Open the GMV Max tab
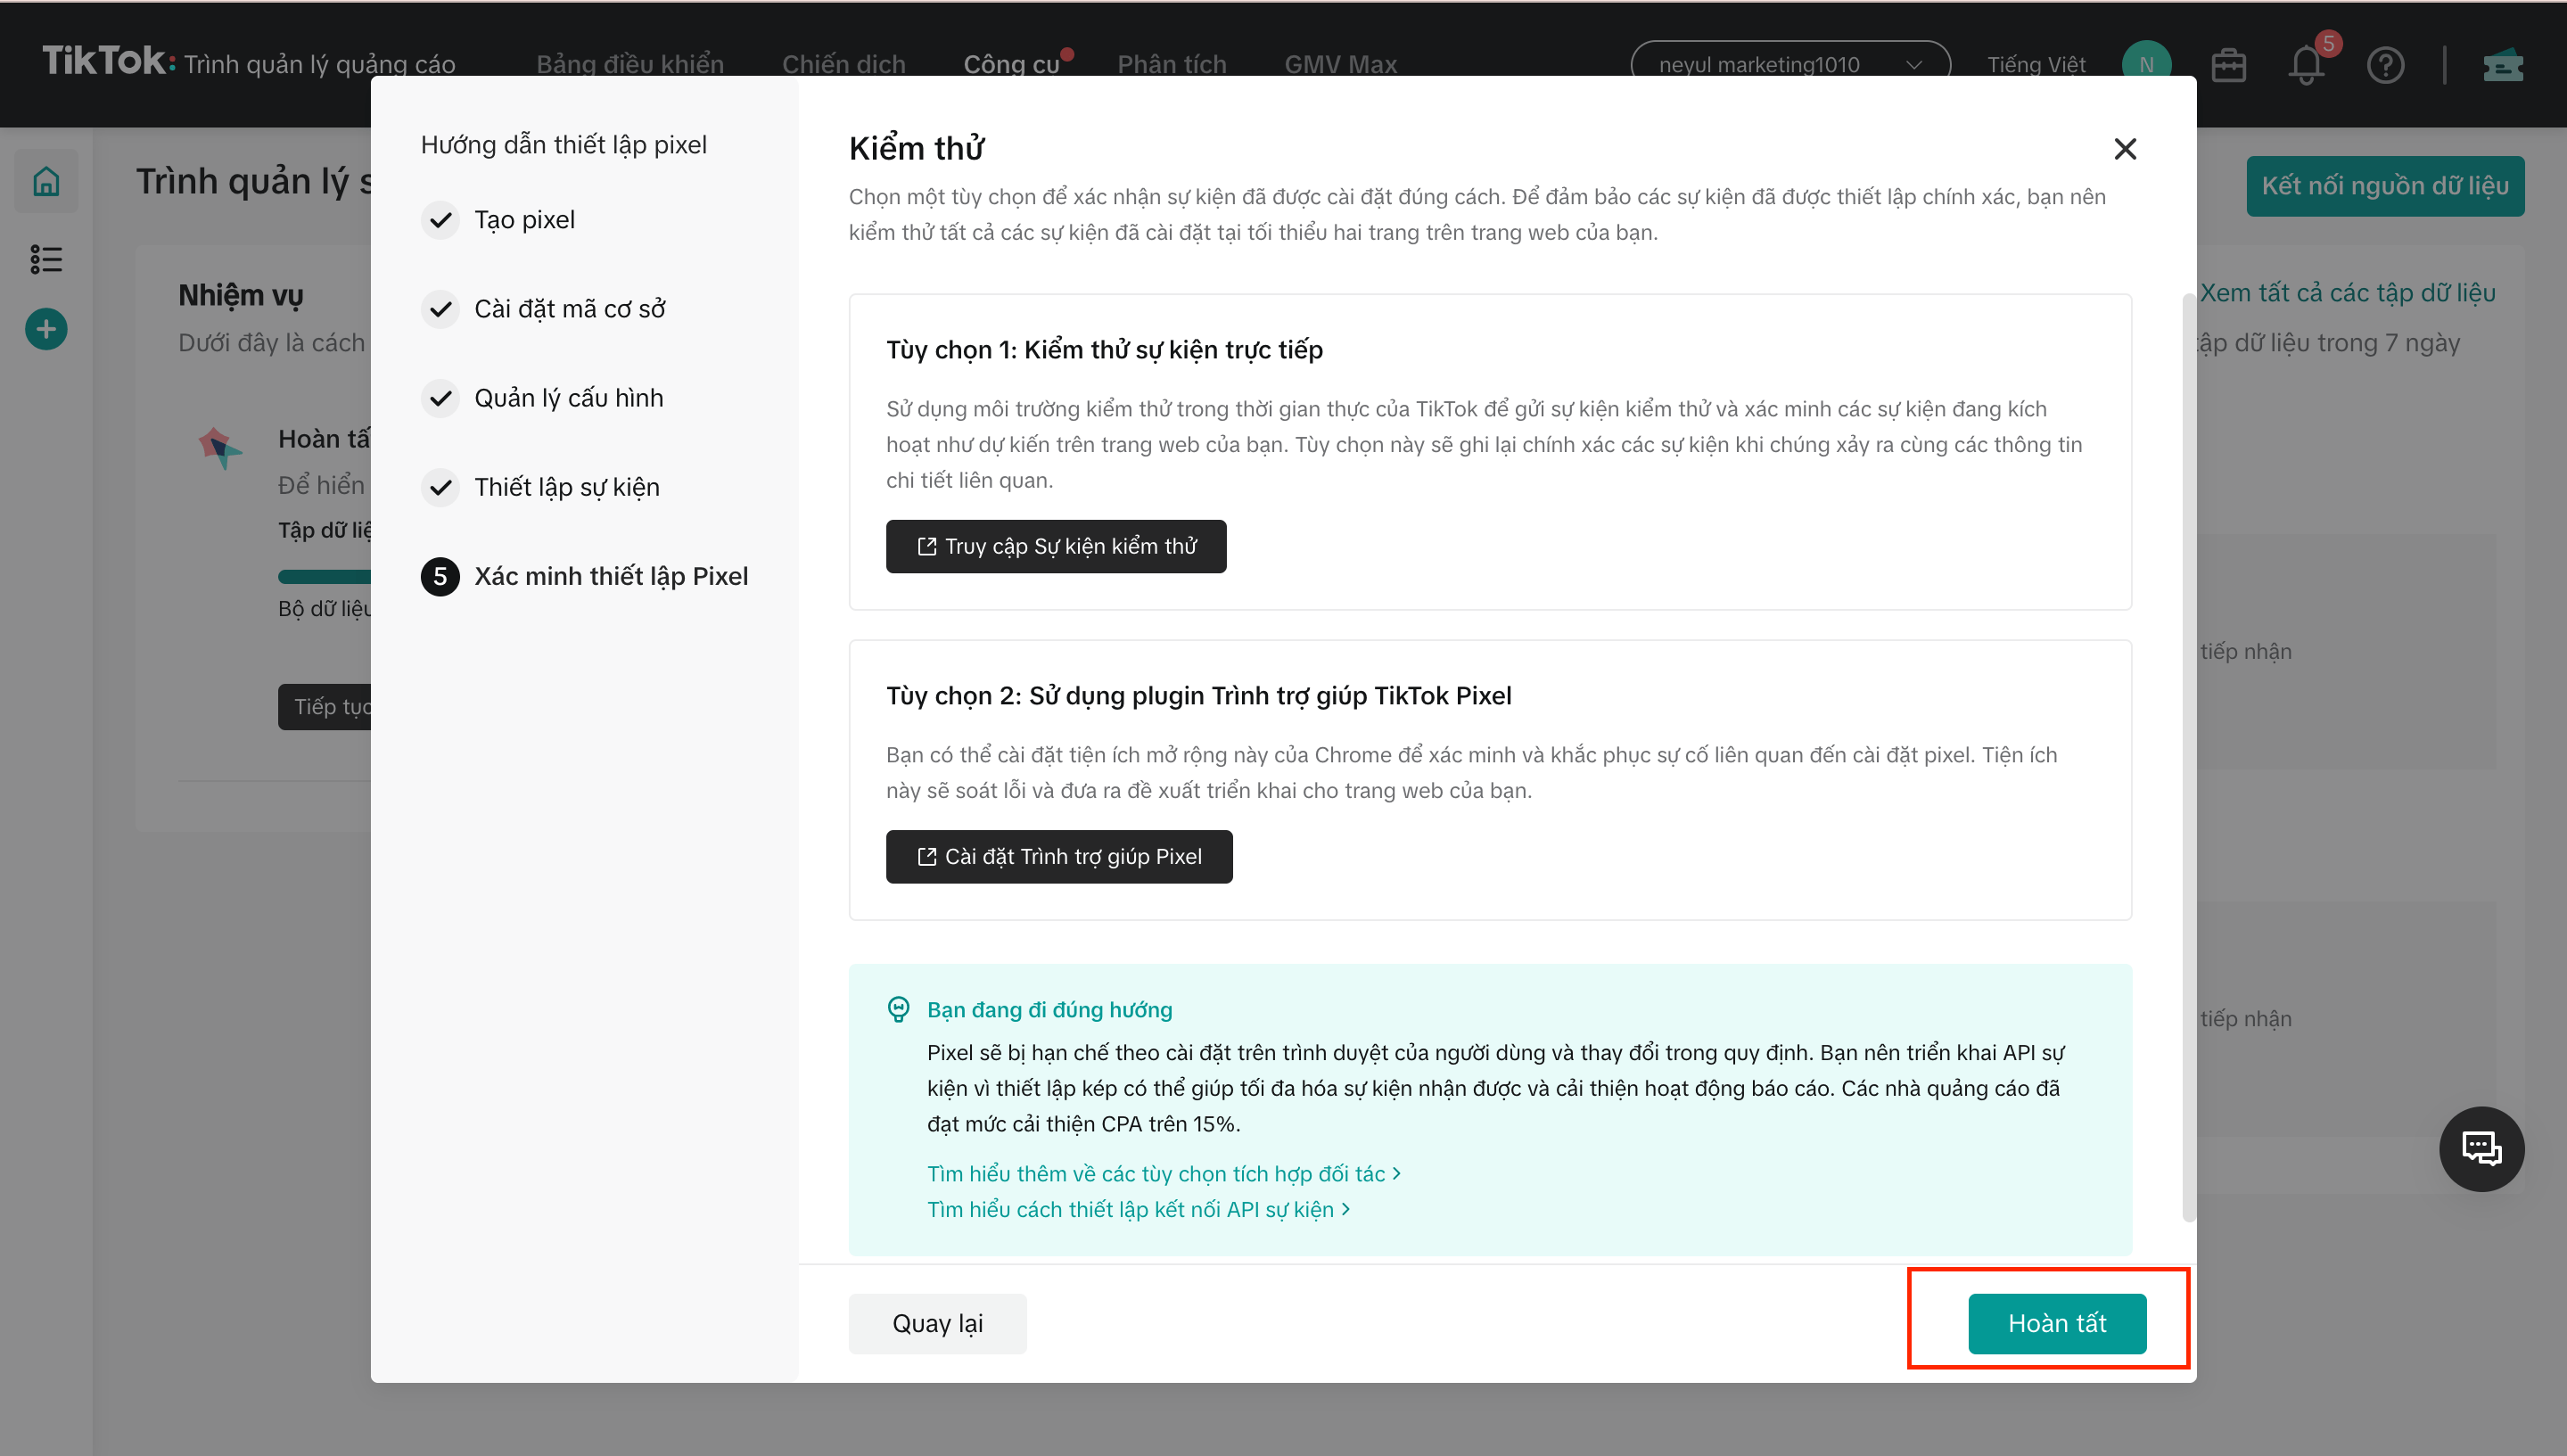This screenshot has width=2567, height=1456. click(1340, 64)
